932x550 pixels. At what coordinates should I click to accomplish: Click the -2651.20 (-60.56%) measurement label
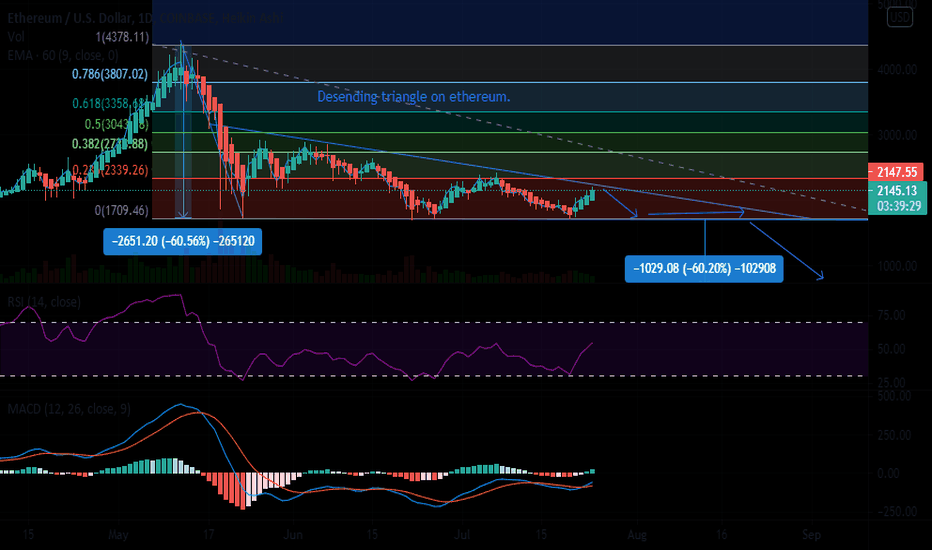point(182,241)
